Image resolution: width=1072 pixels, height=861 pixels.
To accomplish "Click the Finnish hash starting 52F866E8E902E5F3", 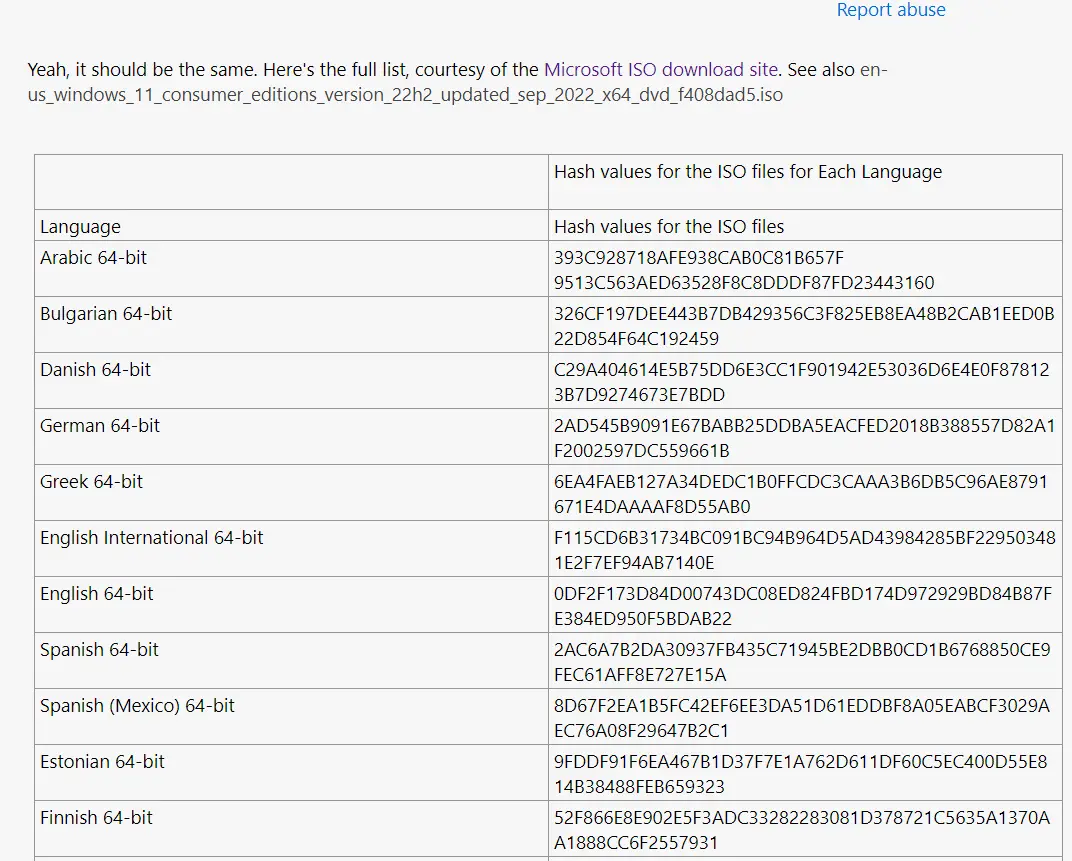I will point(802,831).
